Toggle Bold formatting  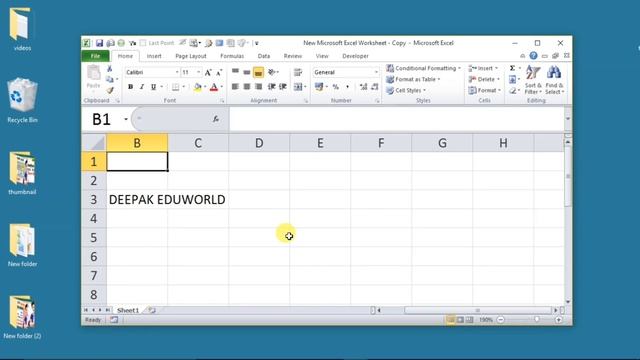pos(131,87)
